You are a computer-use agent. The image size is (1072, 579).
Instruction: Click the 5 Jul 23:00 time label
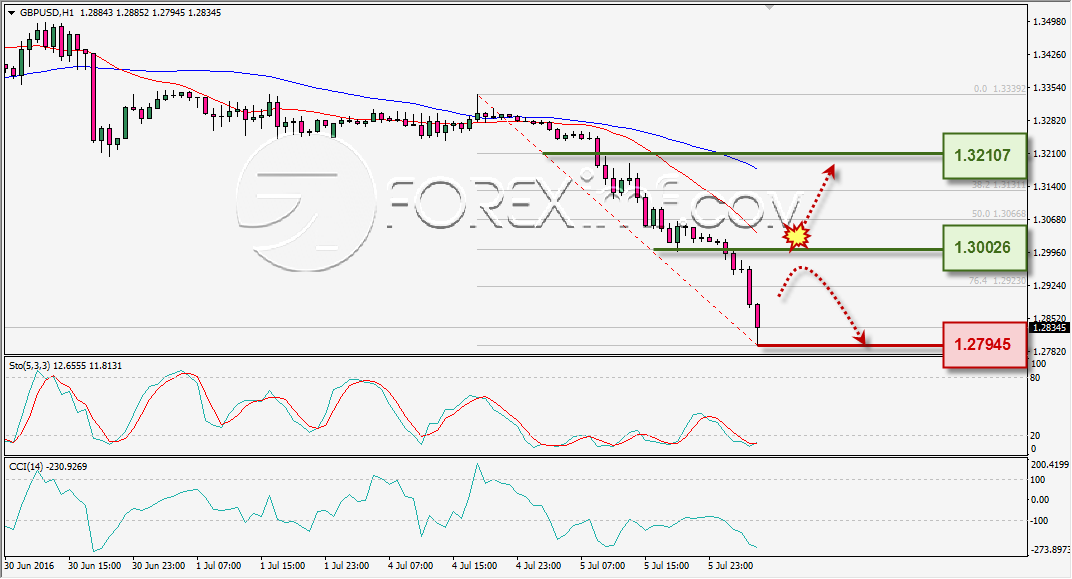click(730, 565)
